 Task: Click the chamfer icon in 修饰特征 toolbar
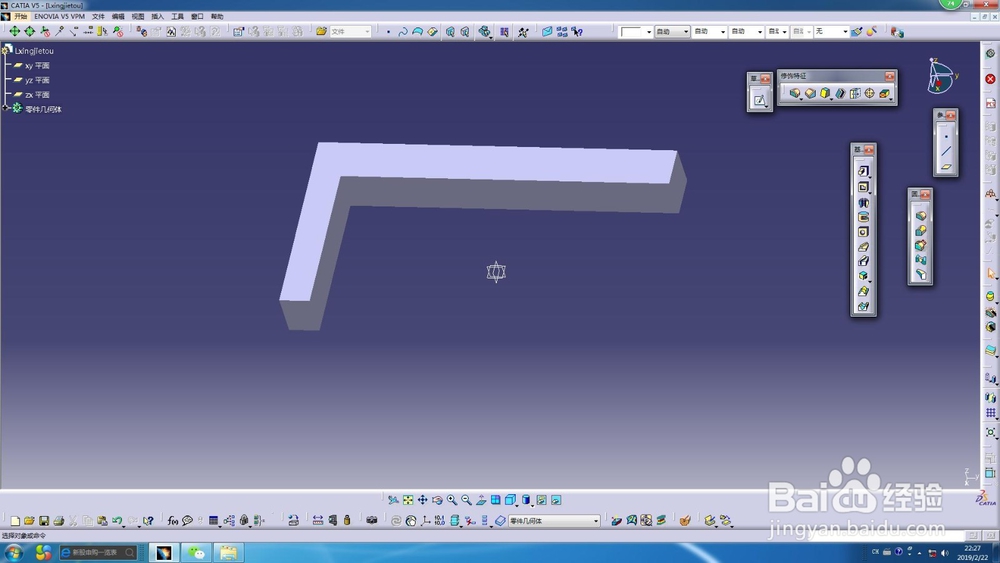point(810,94)
